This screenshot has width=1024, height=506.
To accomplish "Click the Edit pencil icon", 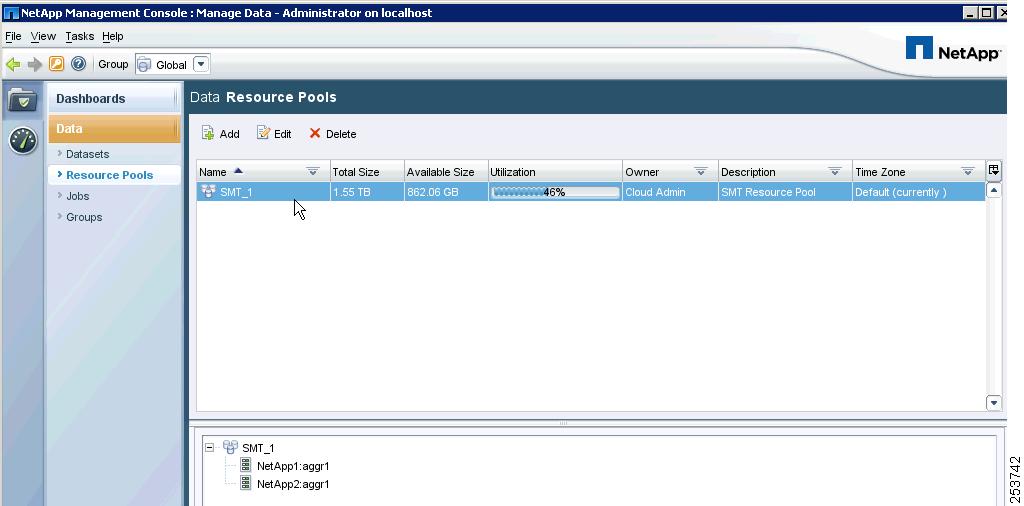I will (263, 133).
